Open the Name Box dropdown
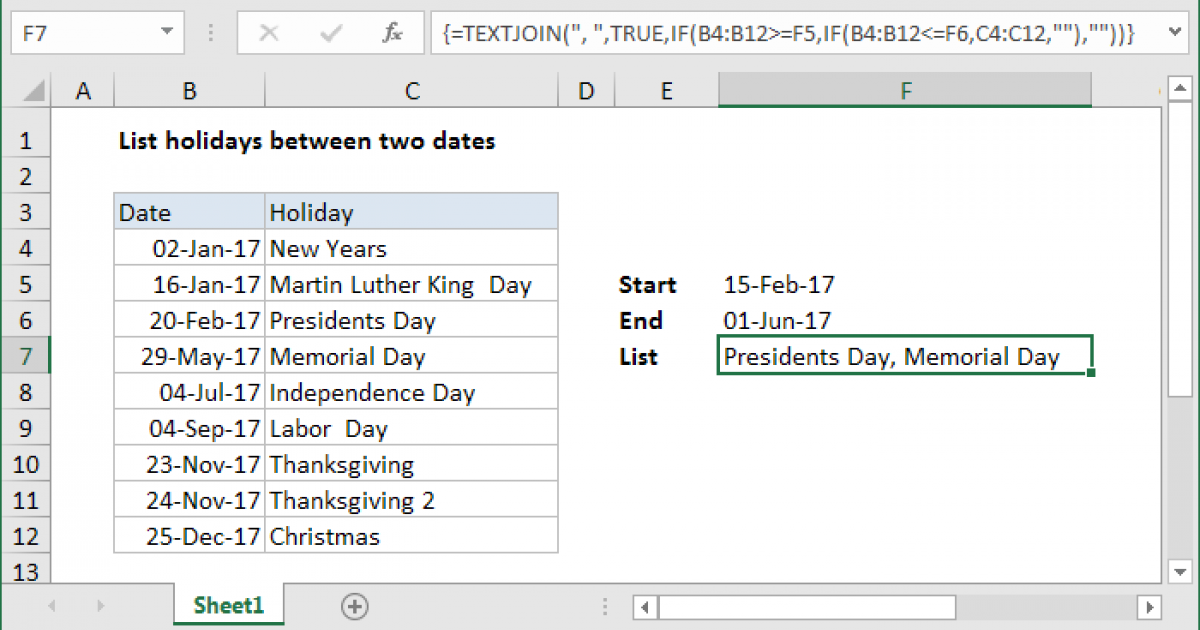The image size is (1200, 630). 167,32
